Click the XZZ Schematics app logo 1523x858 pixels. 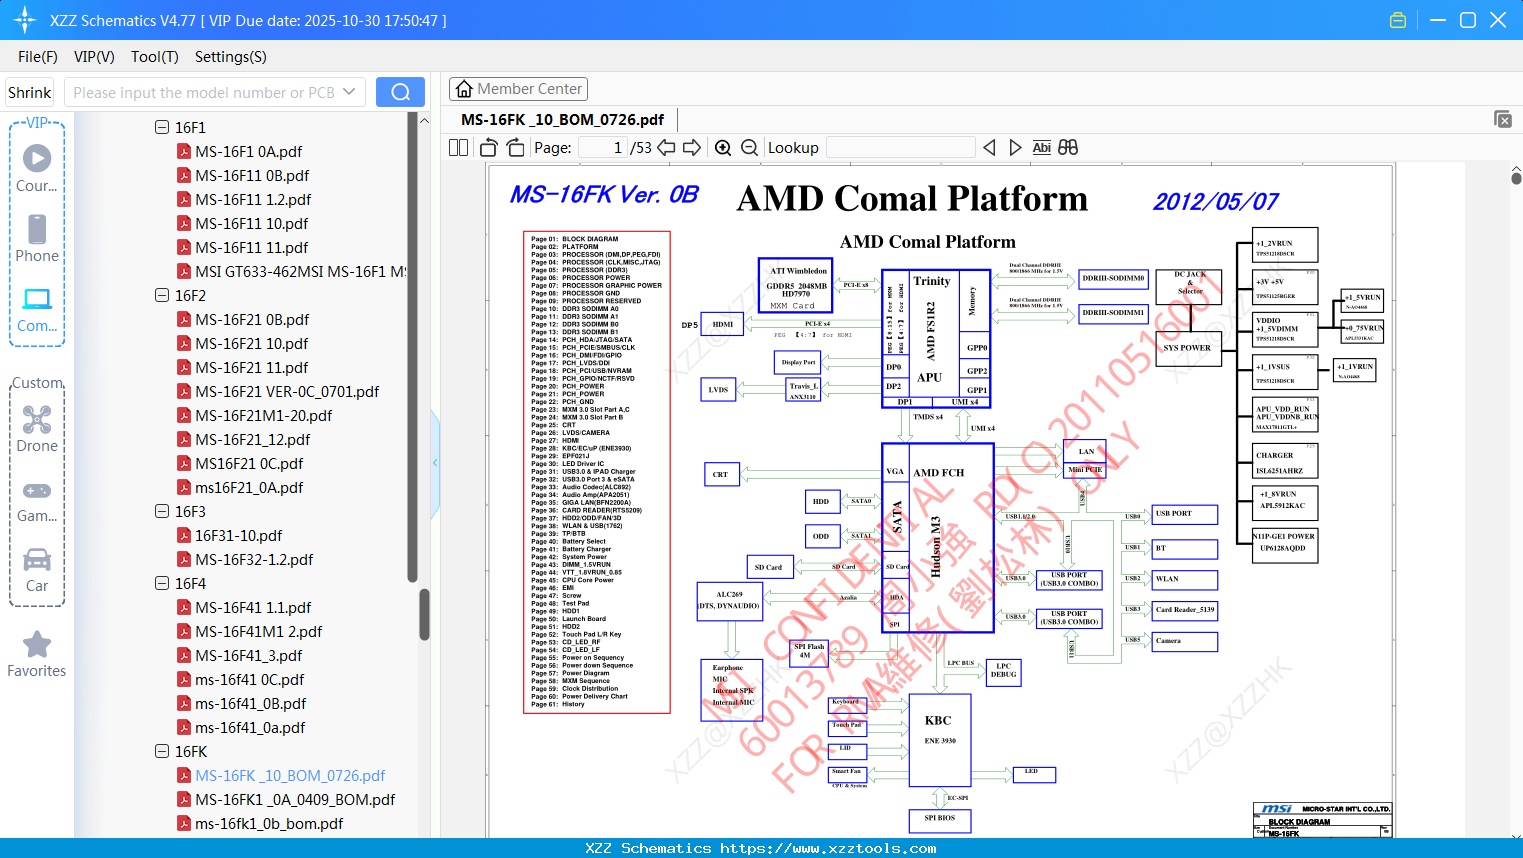tap(25, 20)
